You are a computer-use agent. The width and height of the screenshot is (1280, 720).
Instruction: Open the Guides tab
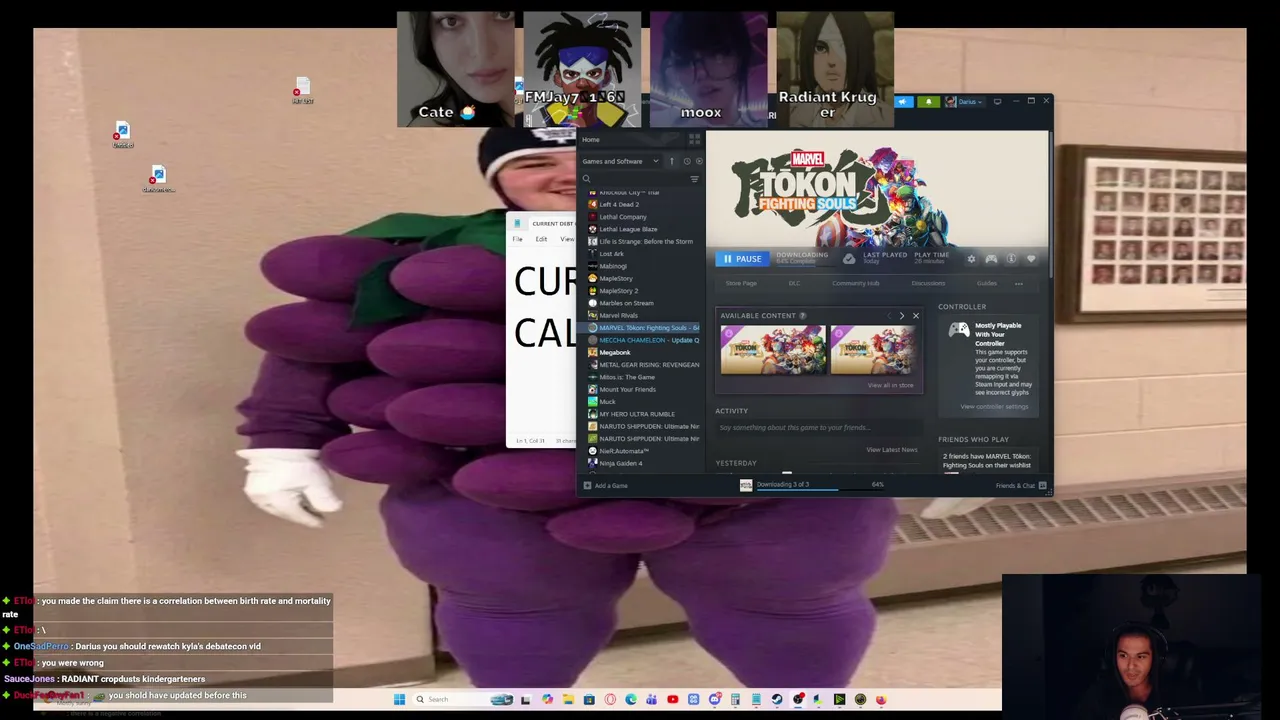(987, 284)
